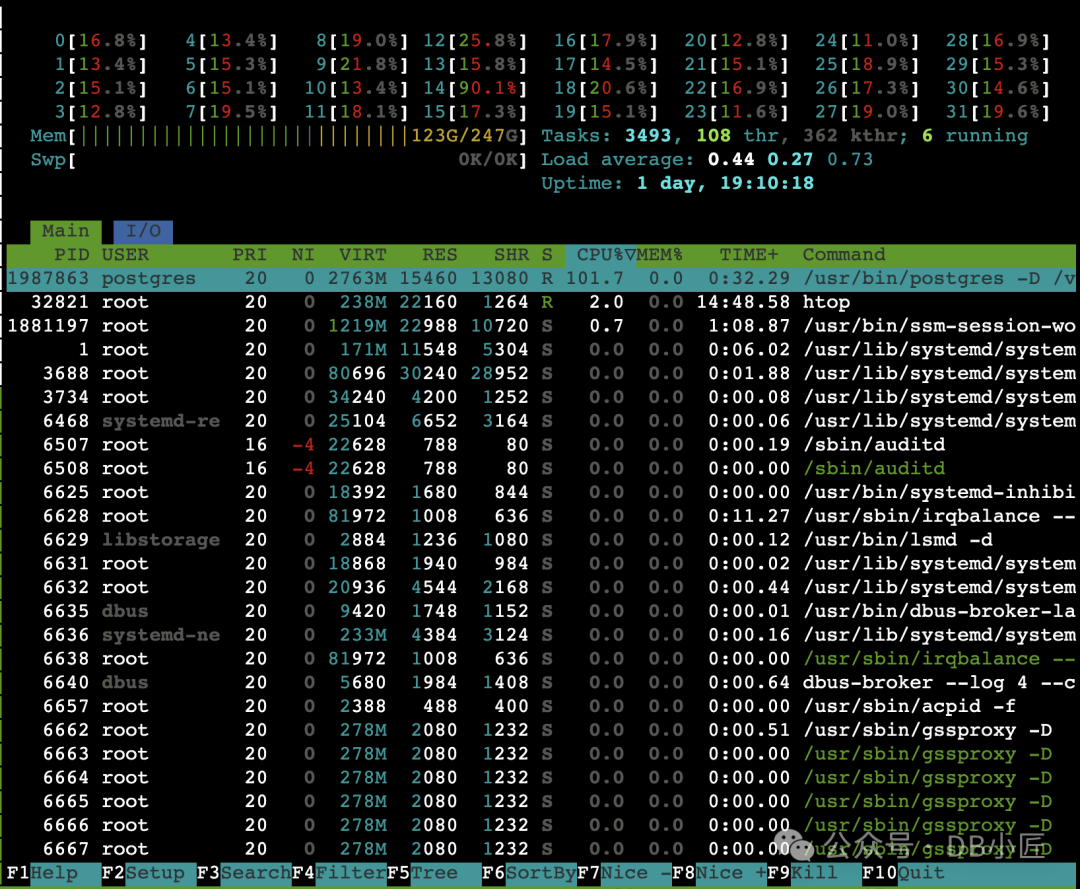Switch to the Main tab
This screenshot has height=889, width=1080.
pyautogui.click(x=65, y=231)
